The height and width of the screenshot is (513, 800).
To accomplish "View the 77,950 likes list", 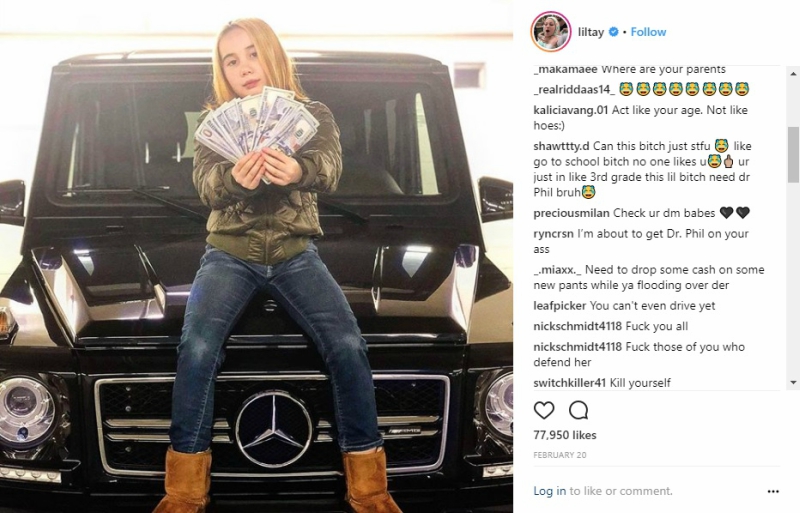I will tap(565, 435).
